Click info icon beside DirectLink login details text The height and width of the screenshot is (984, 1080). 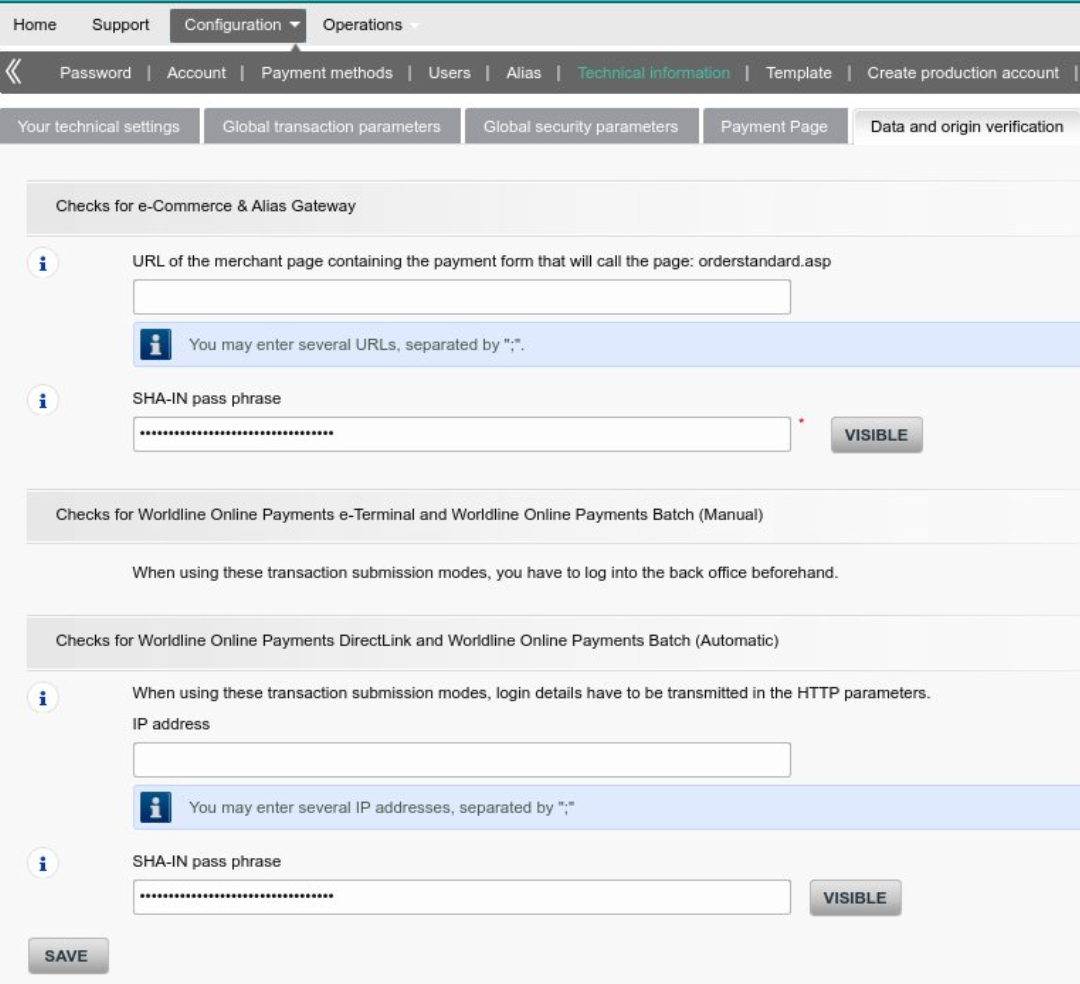42,698
